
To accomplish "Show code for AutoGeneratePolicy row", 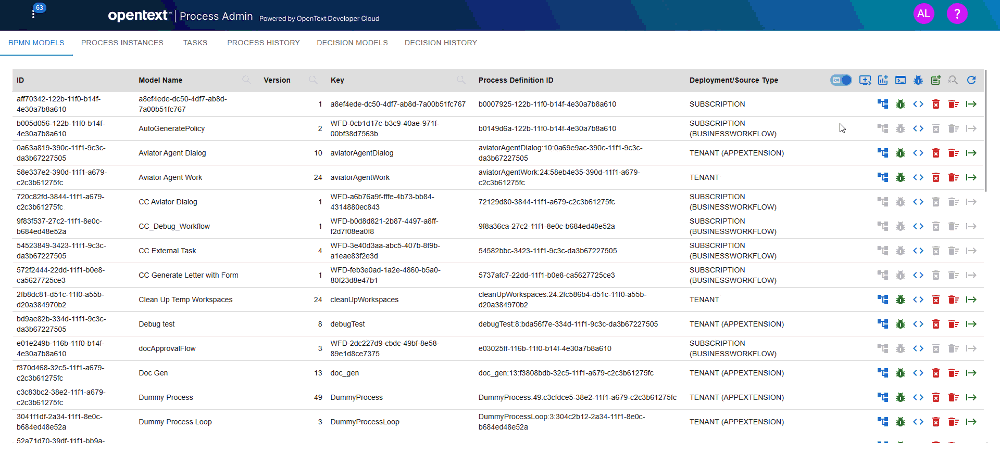I will click(x=918, y=128).
